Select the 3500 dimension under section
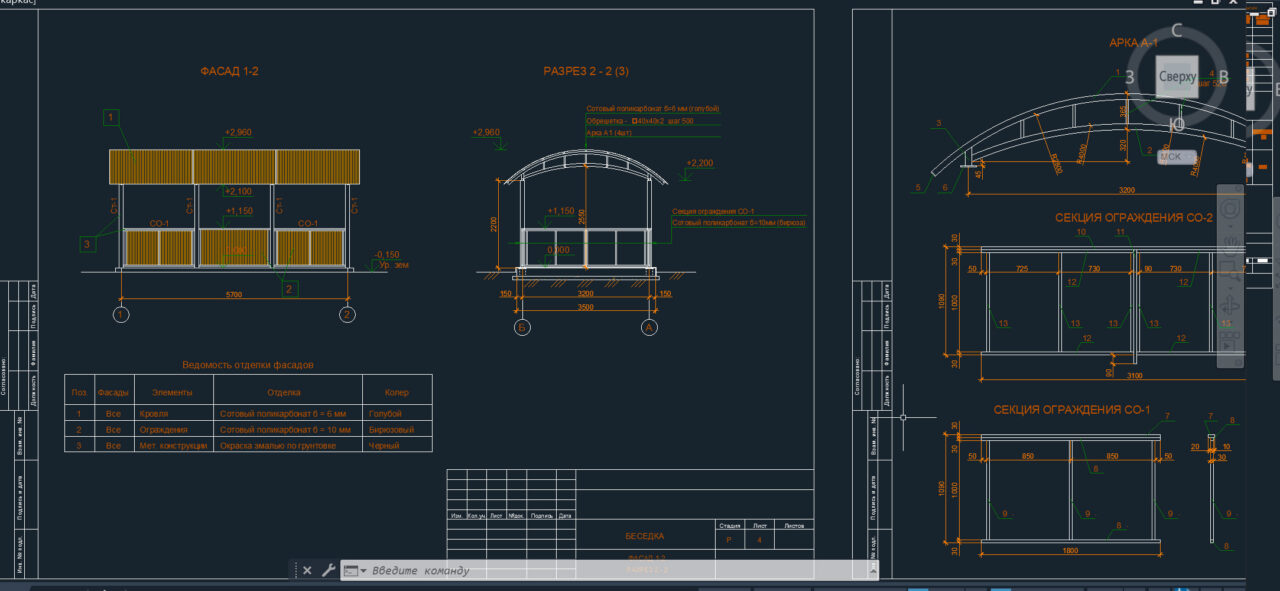 tap(585, 308)
